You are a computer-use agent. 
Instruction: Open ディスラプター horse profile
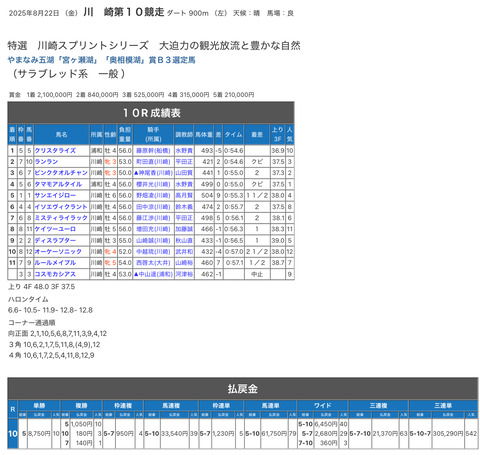tap(55, 240)
